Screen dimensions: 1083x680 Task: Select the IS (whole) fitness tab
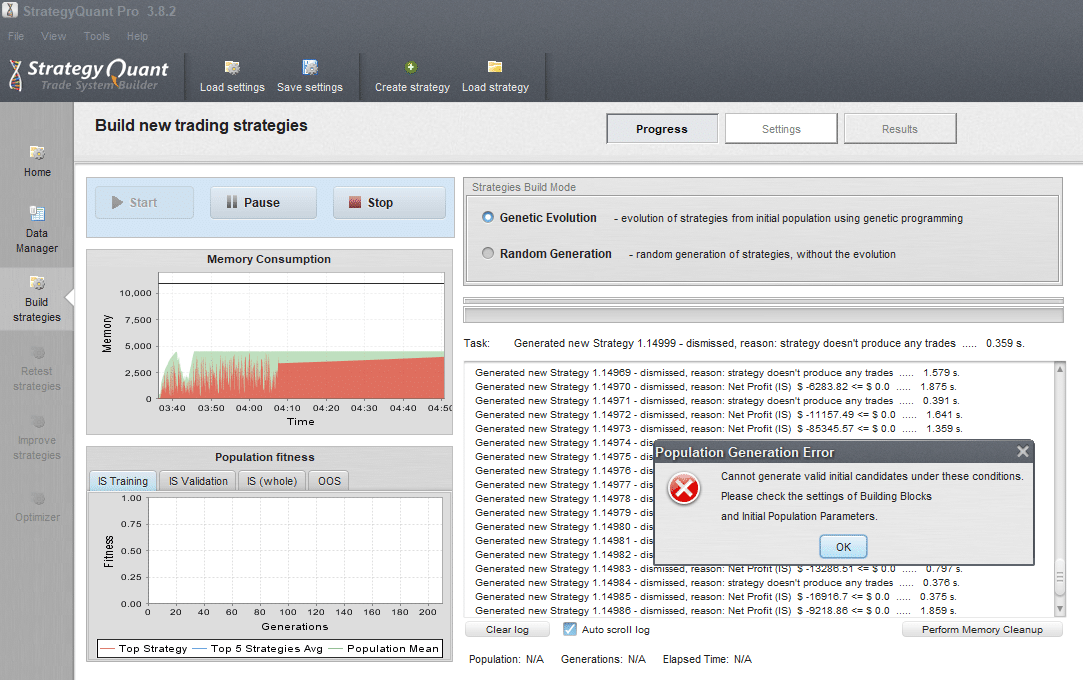(272, 480)
